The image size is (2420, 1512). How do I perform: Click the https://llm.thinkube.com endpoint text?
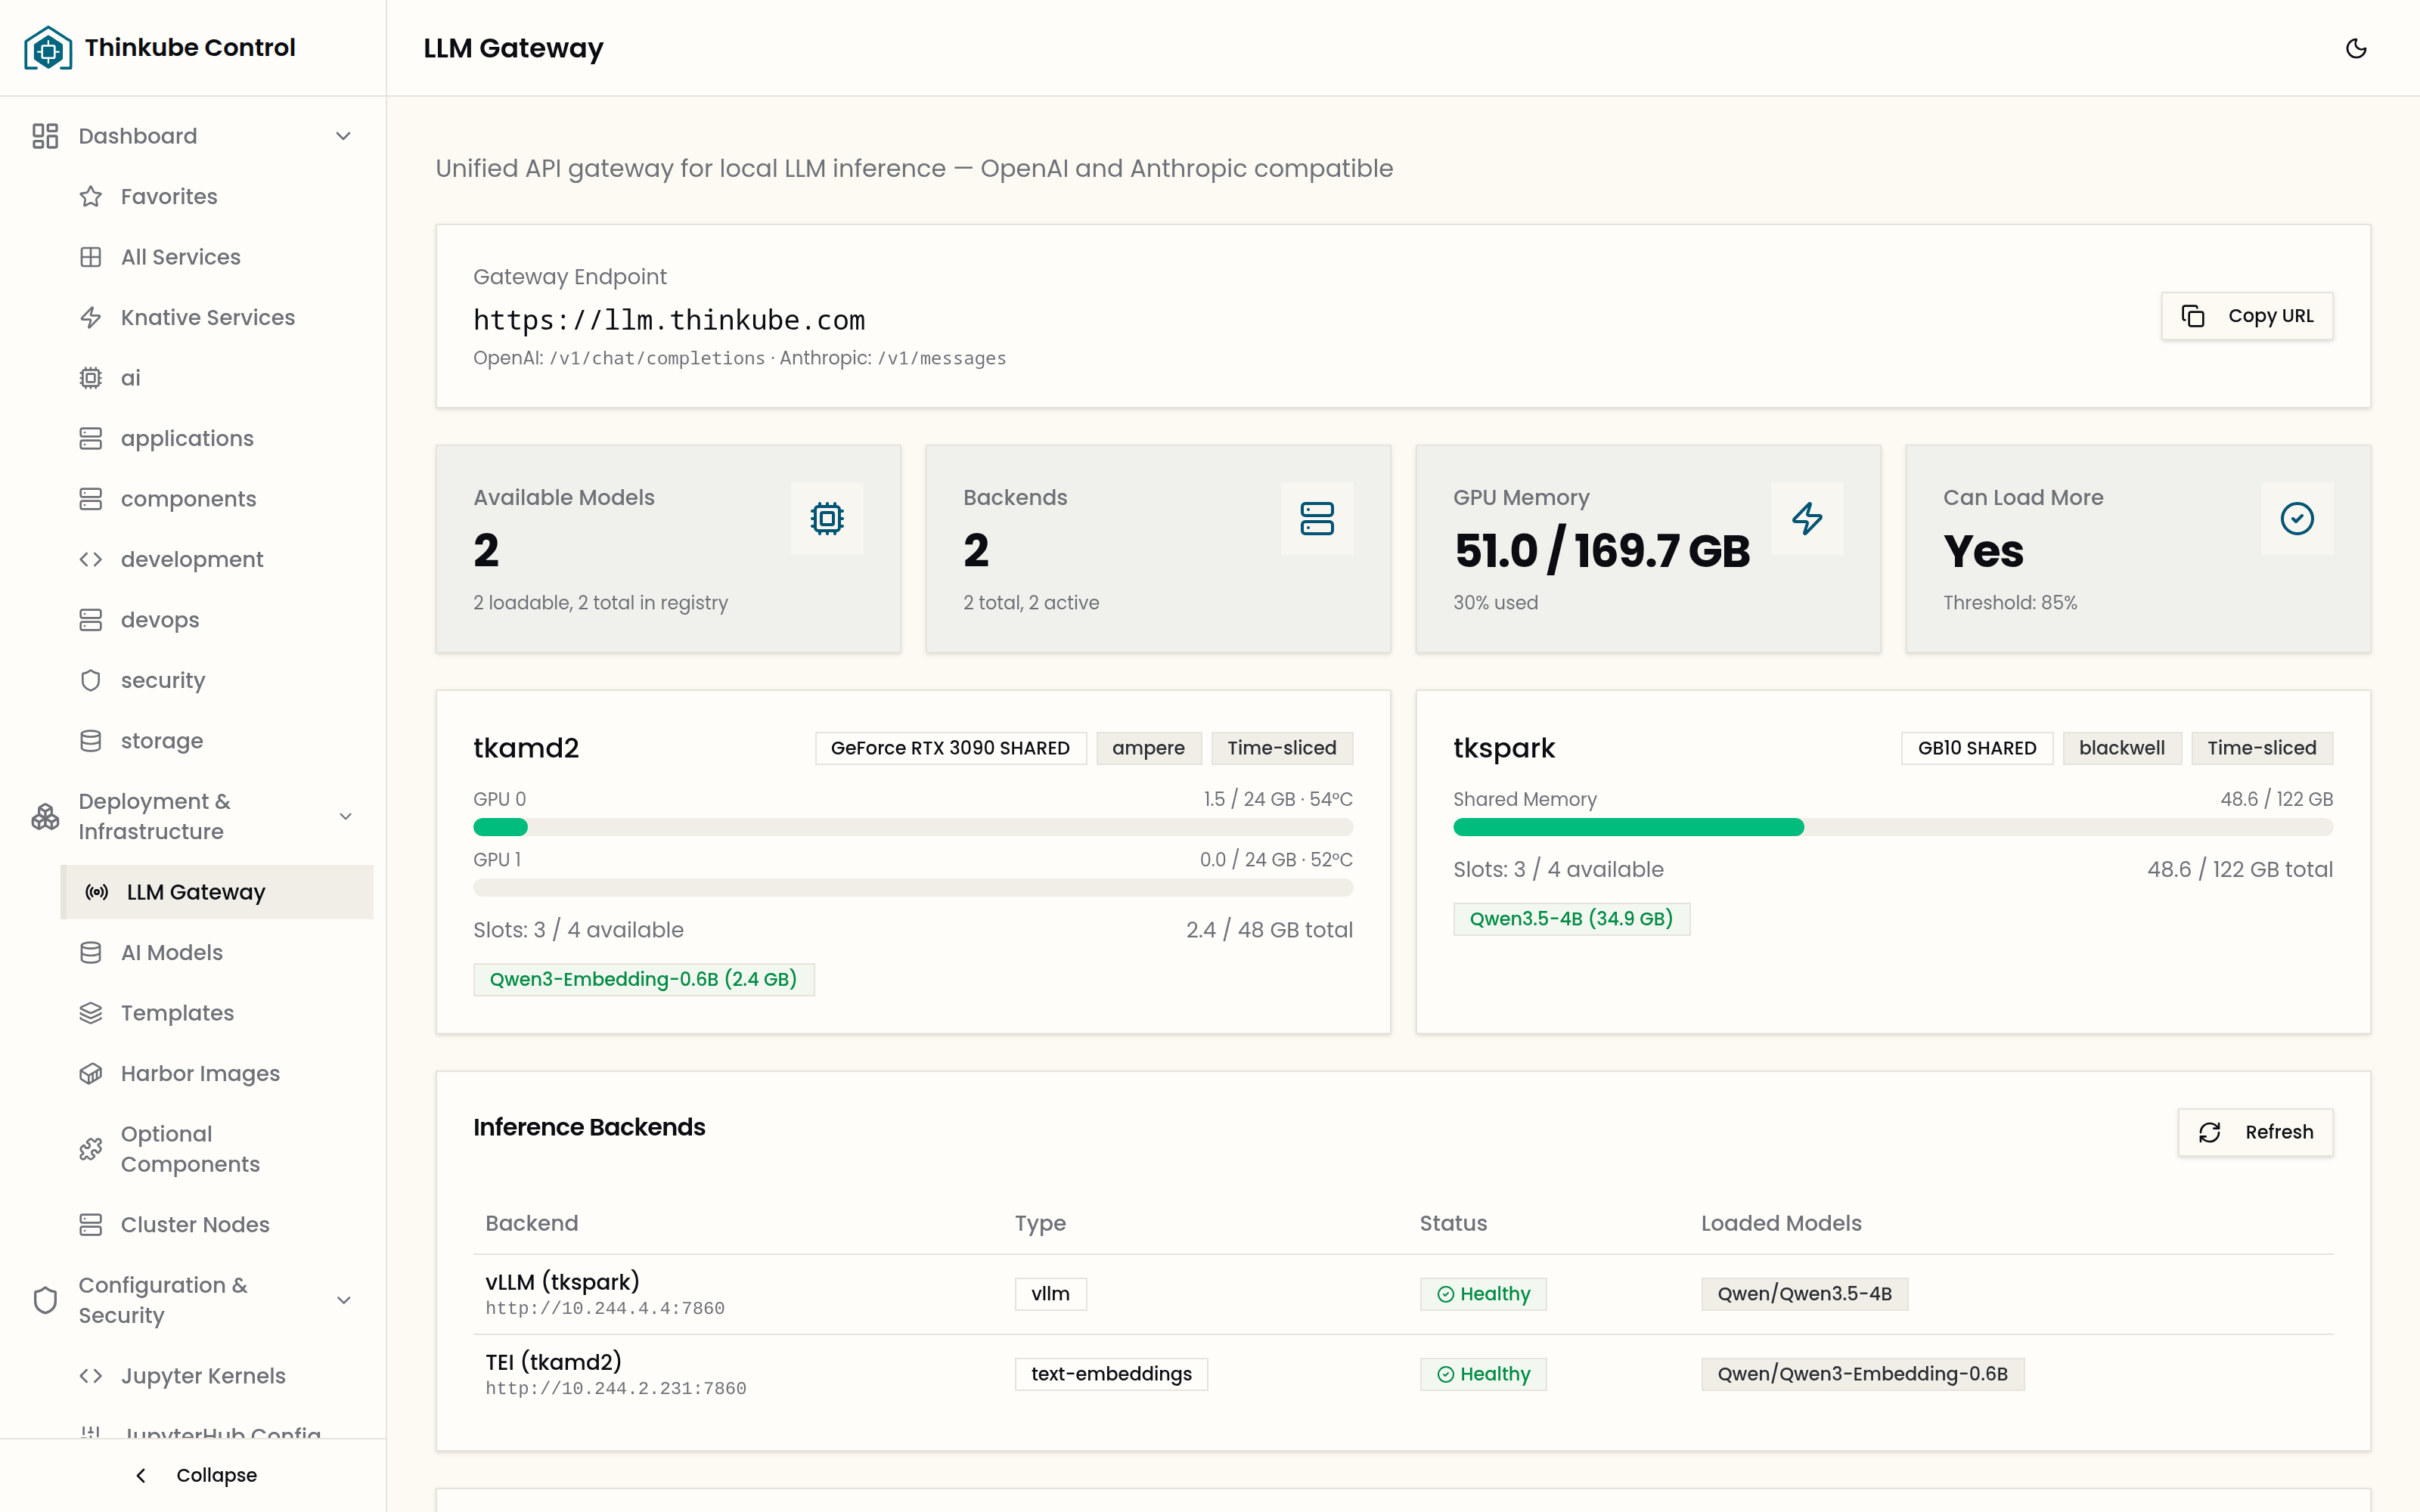(x=669, y=320)
